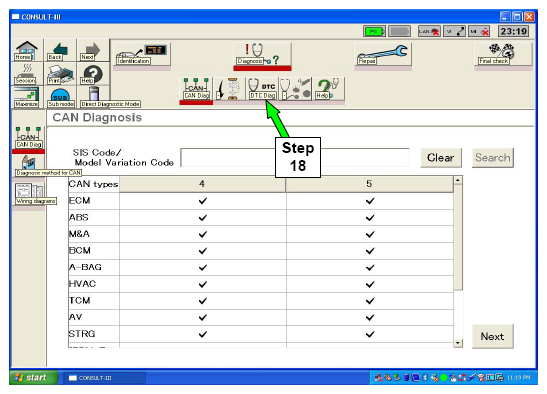
Task: Click the TCM row label
Action: click(80, 300)
